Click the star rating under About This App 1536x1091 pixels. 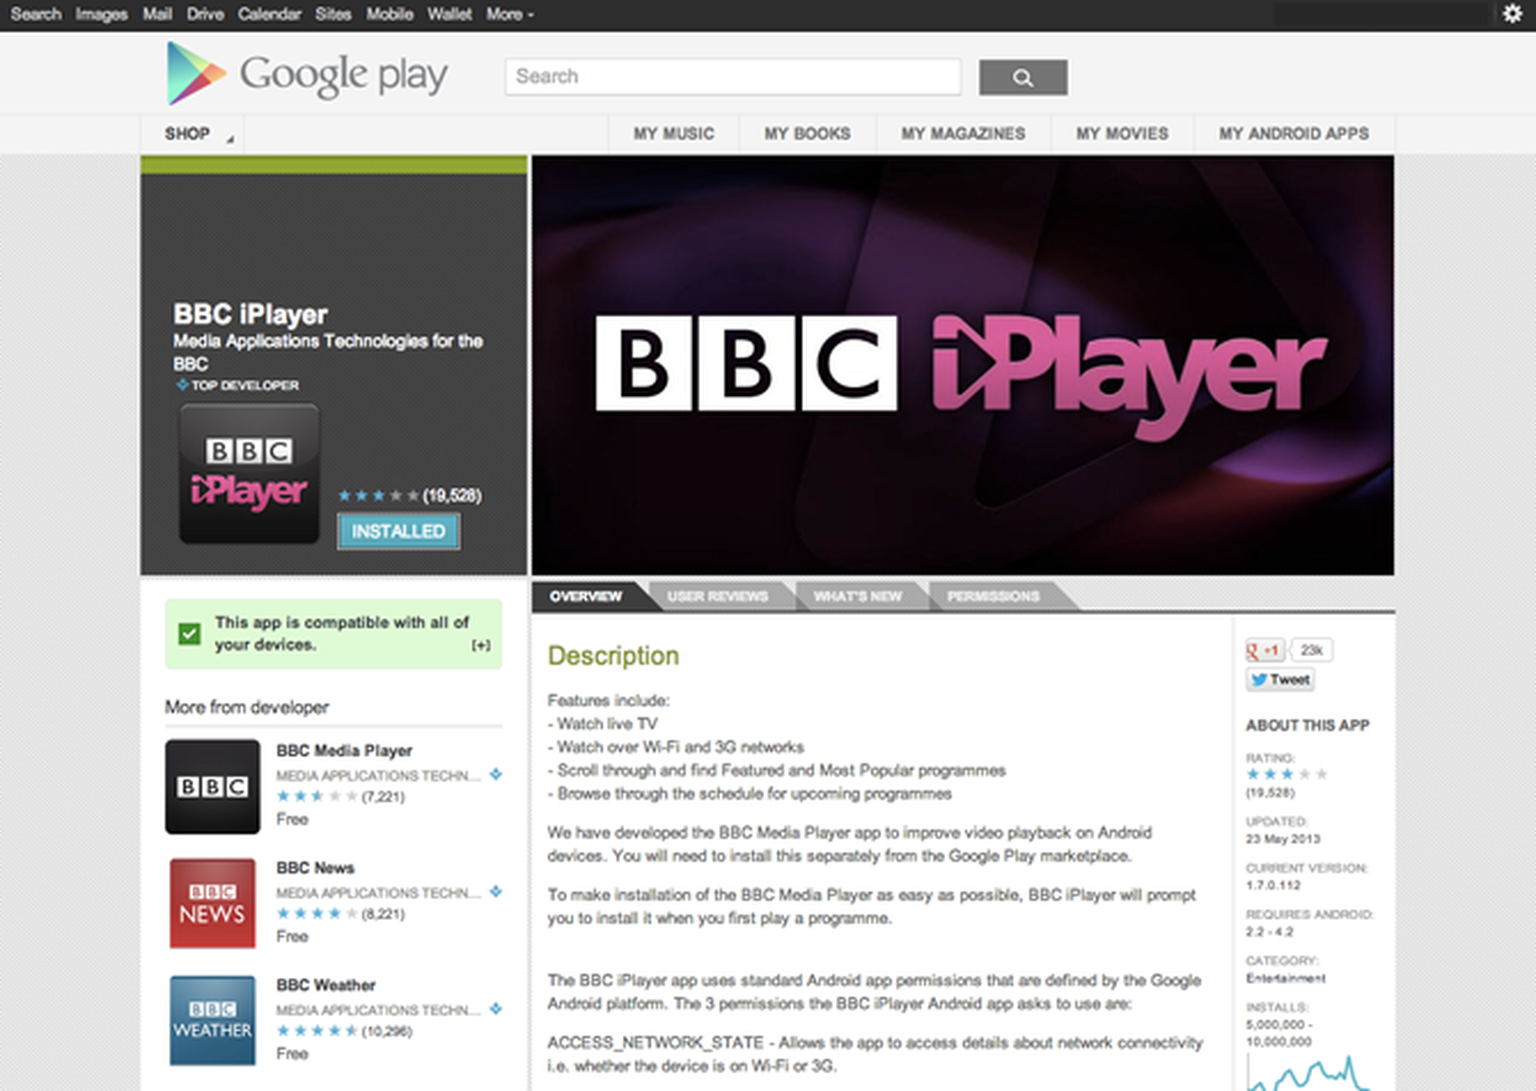click(x=1287, y=774)
